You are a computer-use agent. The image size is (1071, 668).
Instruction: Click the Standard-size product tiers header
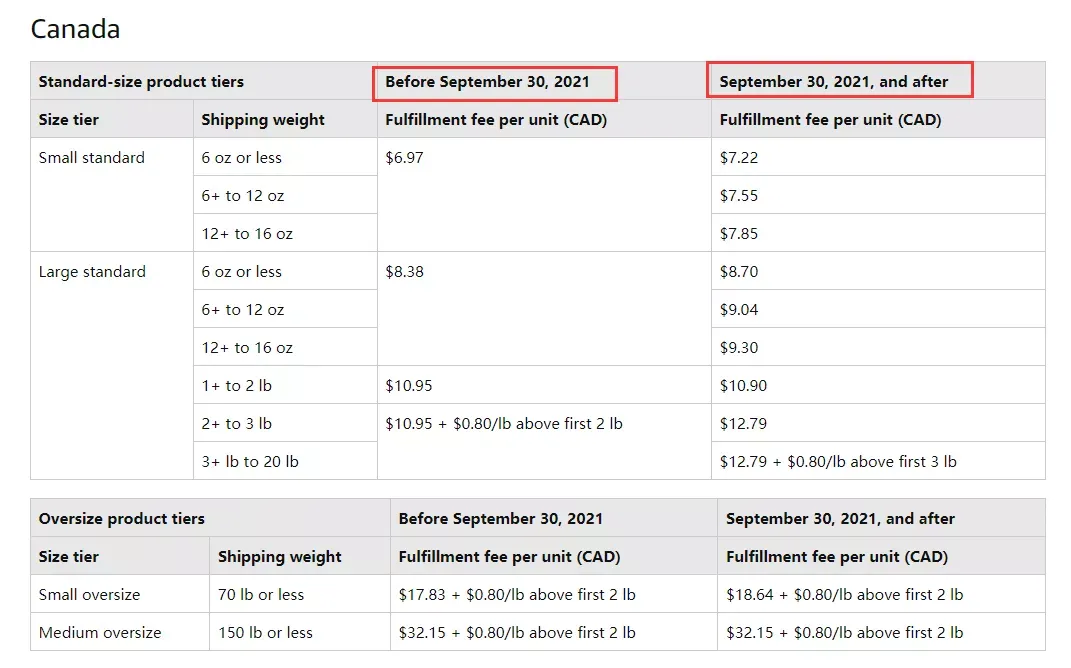(x=141, y=82)
